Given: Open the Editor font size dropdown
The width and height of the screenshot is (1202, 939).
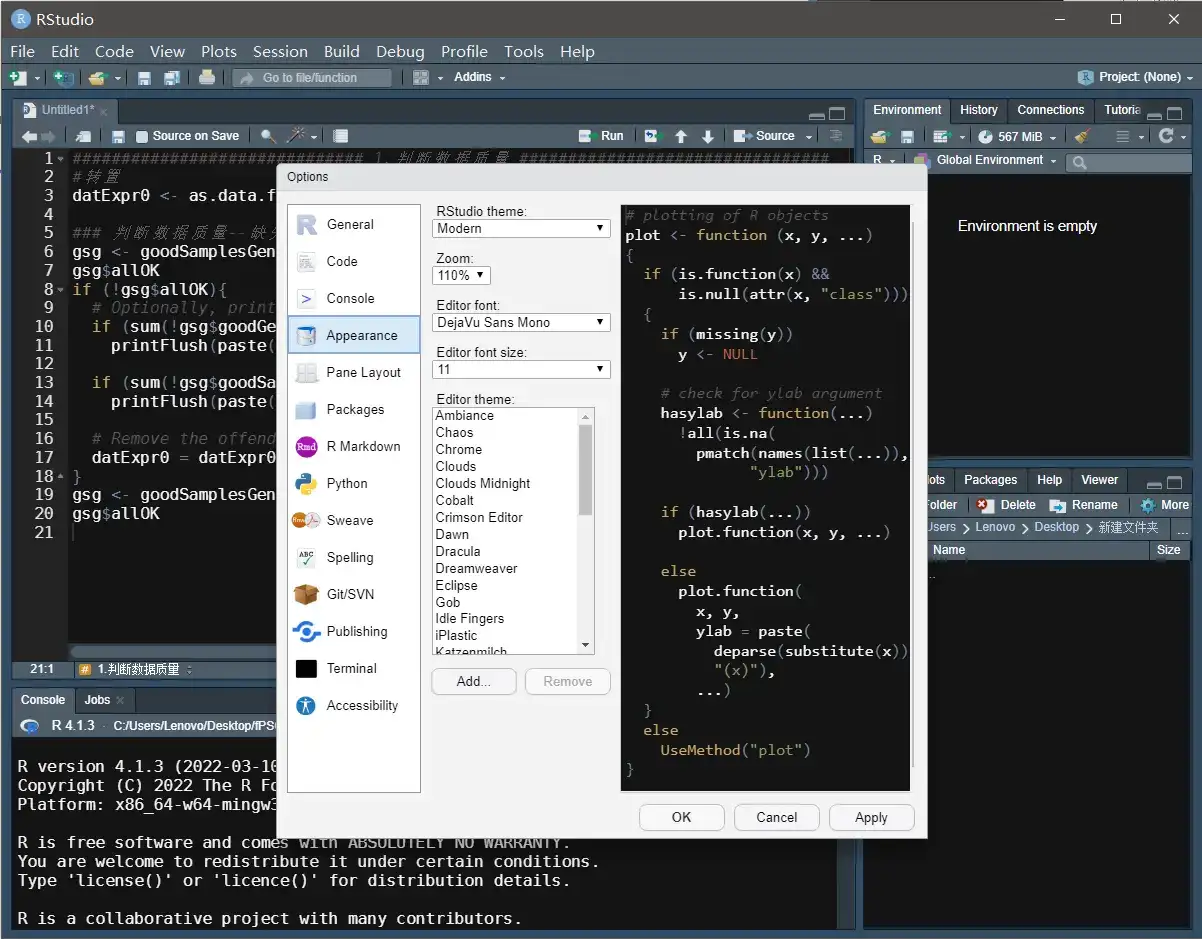Looking at the screenshot, I should pyautogui.click(x=521, y=369).
